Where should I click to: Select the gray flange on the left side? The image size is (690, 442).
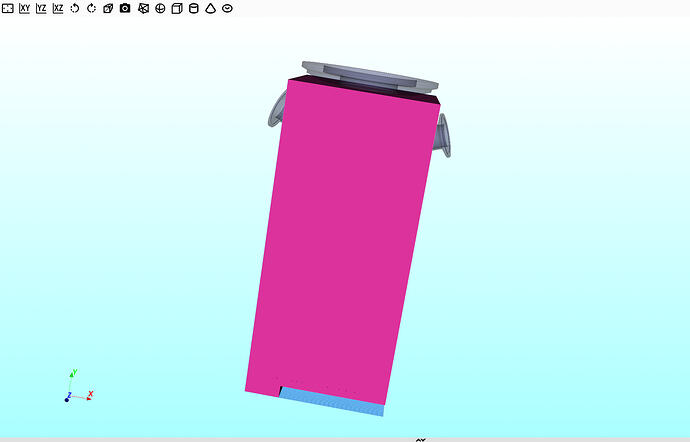click(x=277, y=110)
